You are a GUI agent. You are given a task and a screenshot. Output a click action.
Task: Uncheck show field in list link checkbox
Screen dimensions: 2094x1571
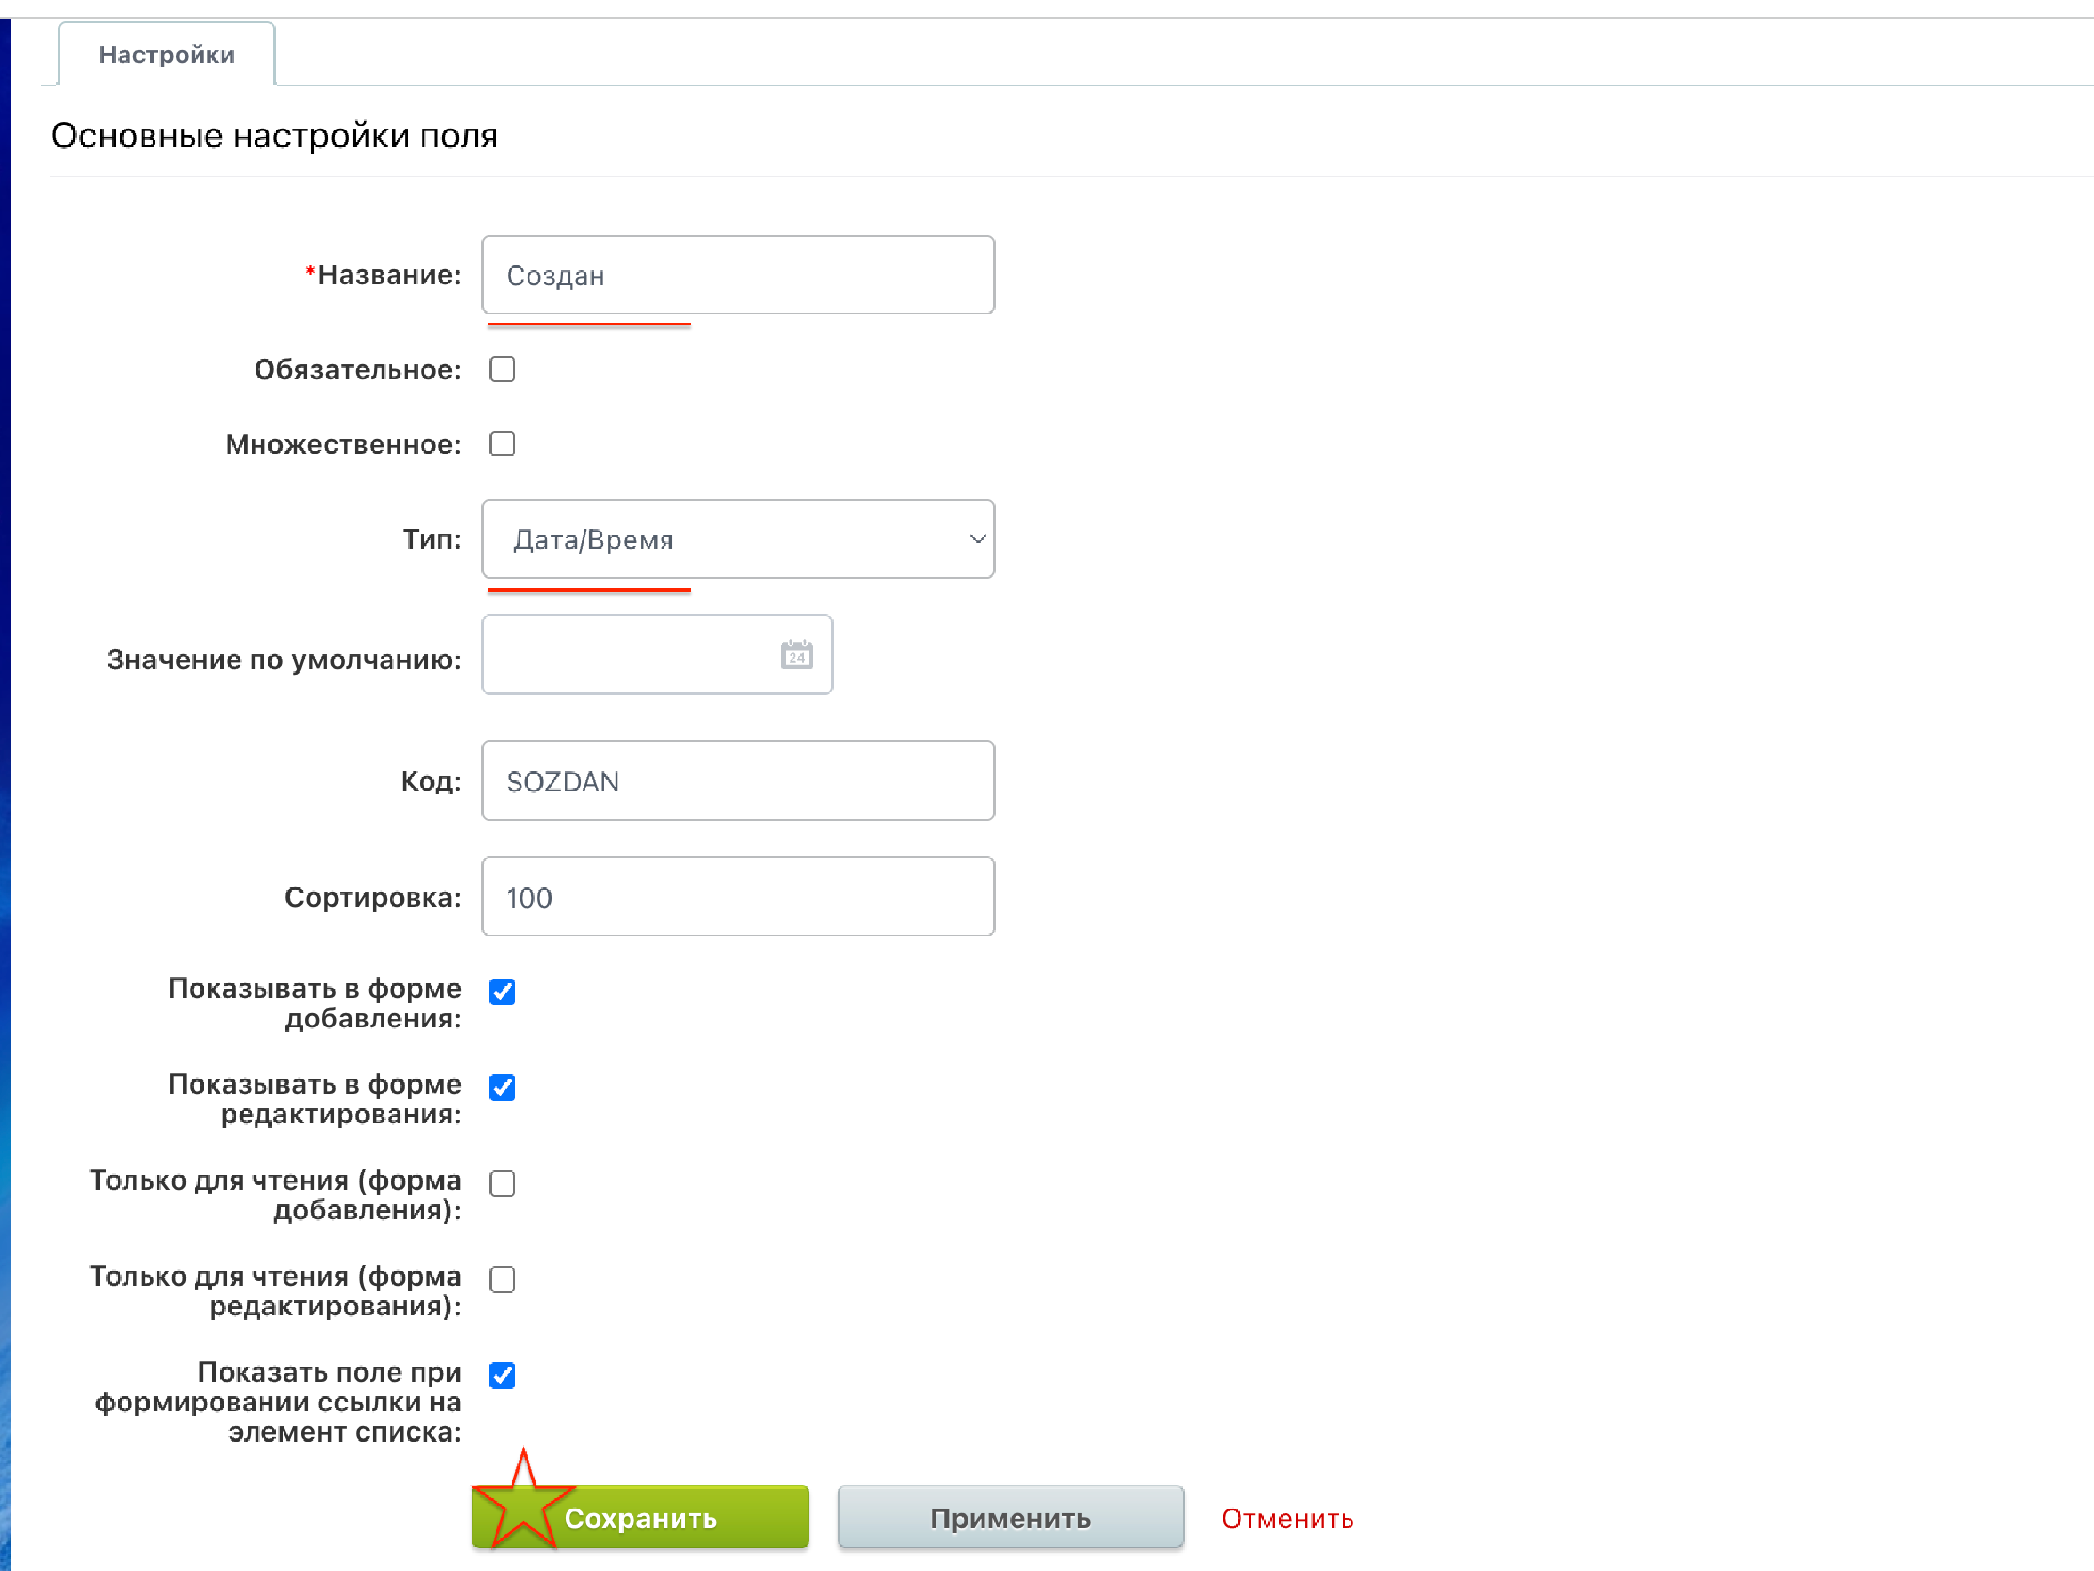click(x=502, y=1375)
